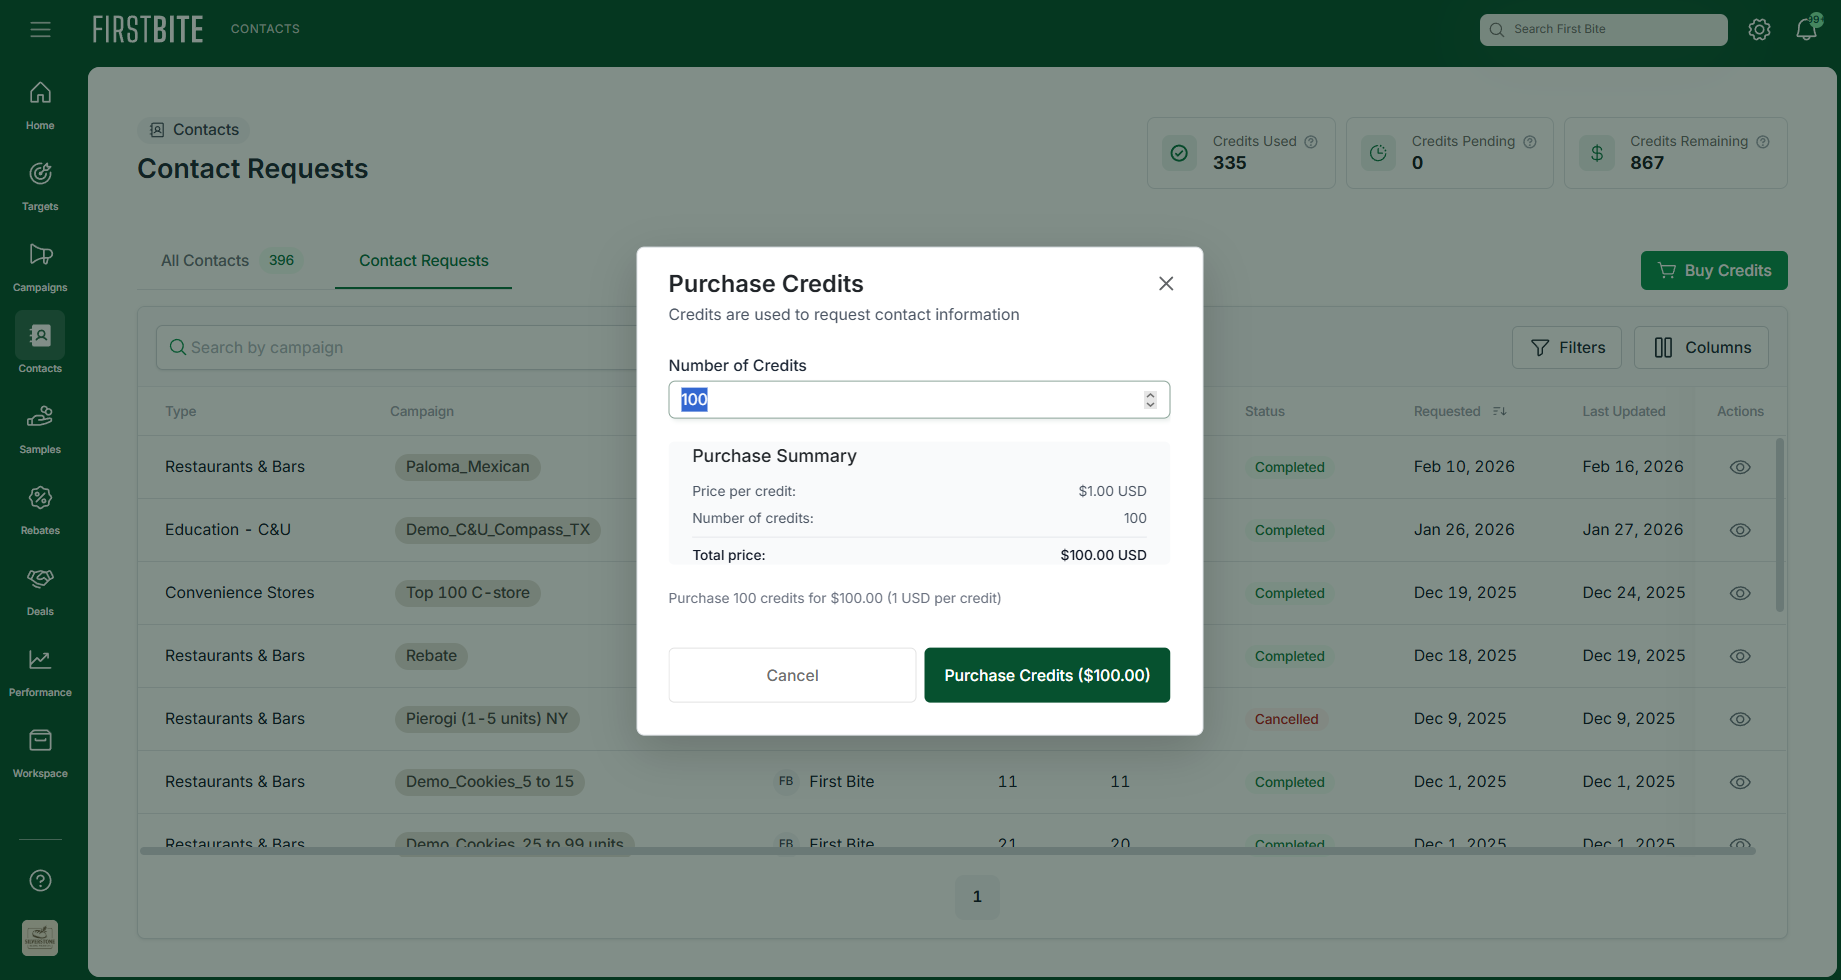The height and width of the screenshot is (980, 1841).
Task: Sort by the Requested column
Action: (1459, 411)
